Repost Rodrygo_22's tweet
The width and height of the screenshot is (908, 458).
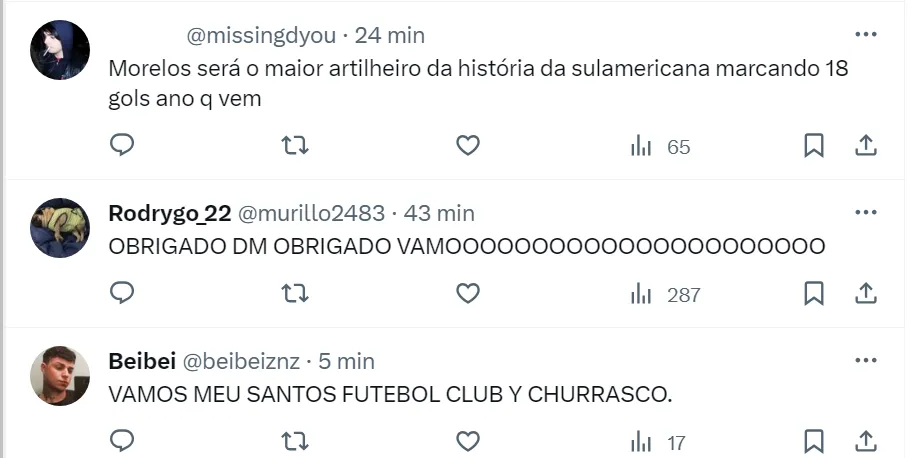click(x=295, y=294)
